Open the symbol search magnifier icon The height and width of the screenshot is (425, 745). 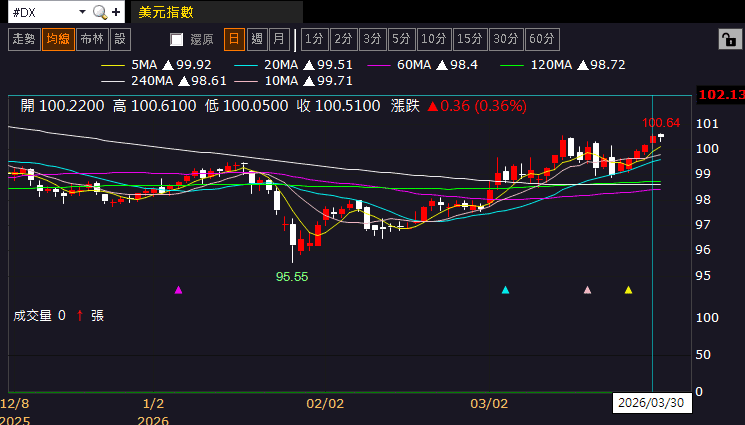pos(100,12)
